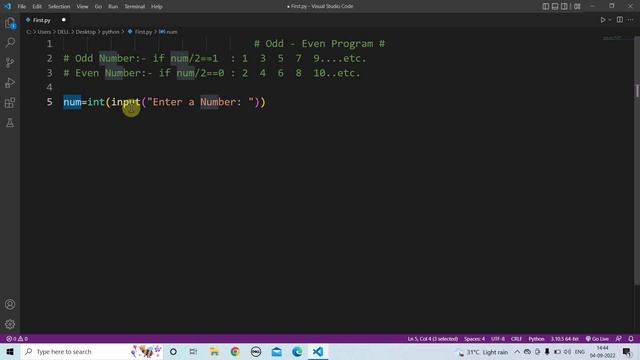Click the Desktop breadcrumb segment
The height and width of the screenshot is (360, 640).
tap(86, 32)
